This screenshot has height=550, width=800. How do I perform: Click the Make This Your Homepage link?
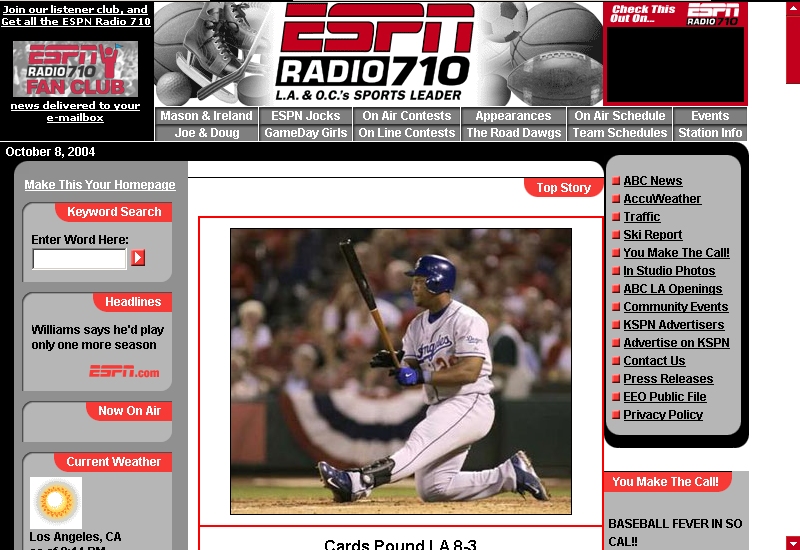tap(99, 185)
